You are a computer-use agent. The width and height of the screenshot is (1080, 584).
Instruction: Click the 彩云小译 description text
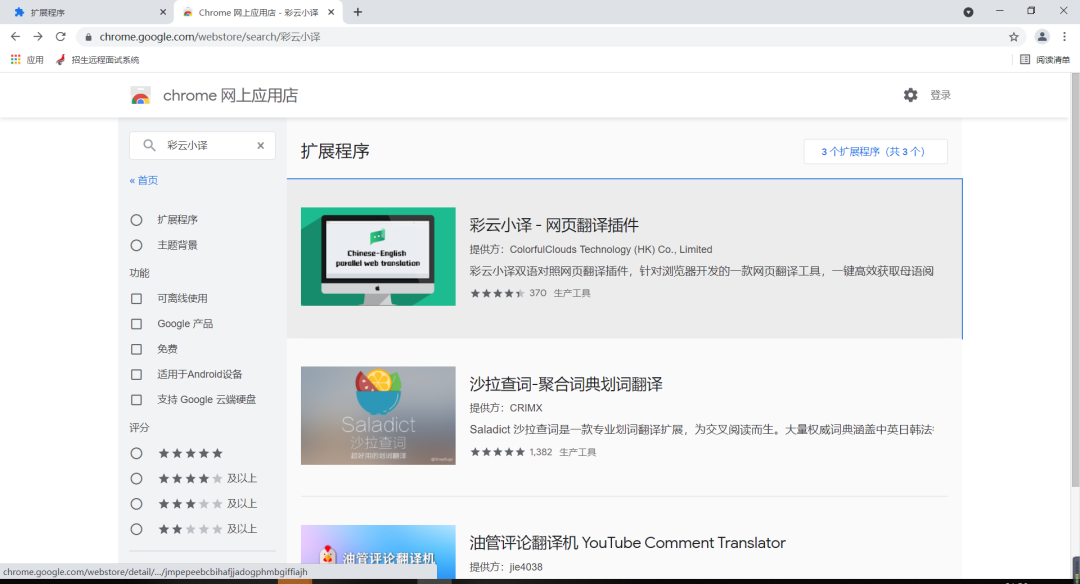[x=701, y=271]
